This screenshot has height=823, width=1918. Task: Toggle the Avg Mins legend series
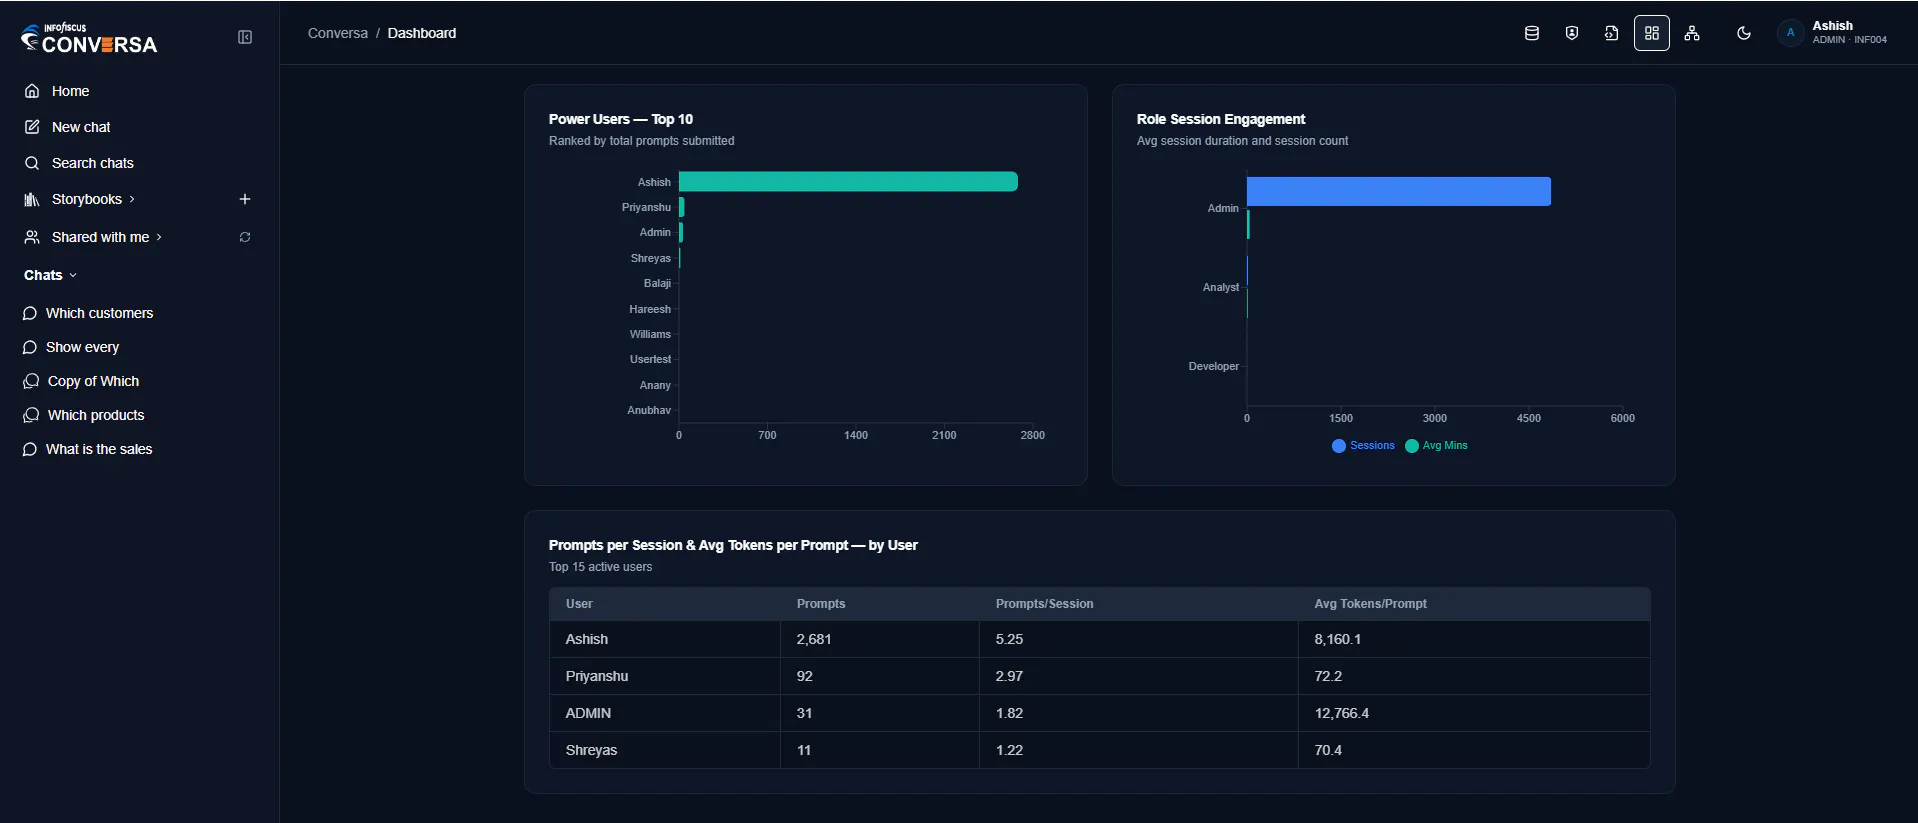click(1436, 446)
